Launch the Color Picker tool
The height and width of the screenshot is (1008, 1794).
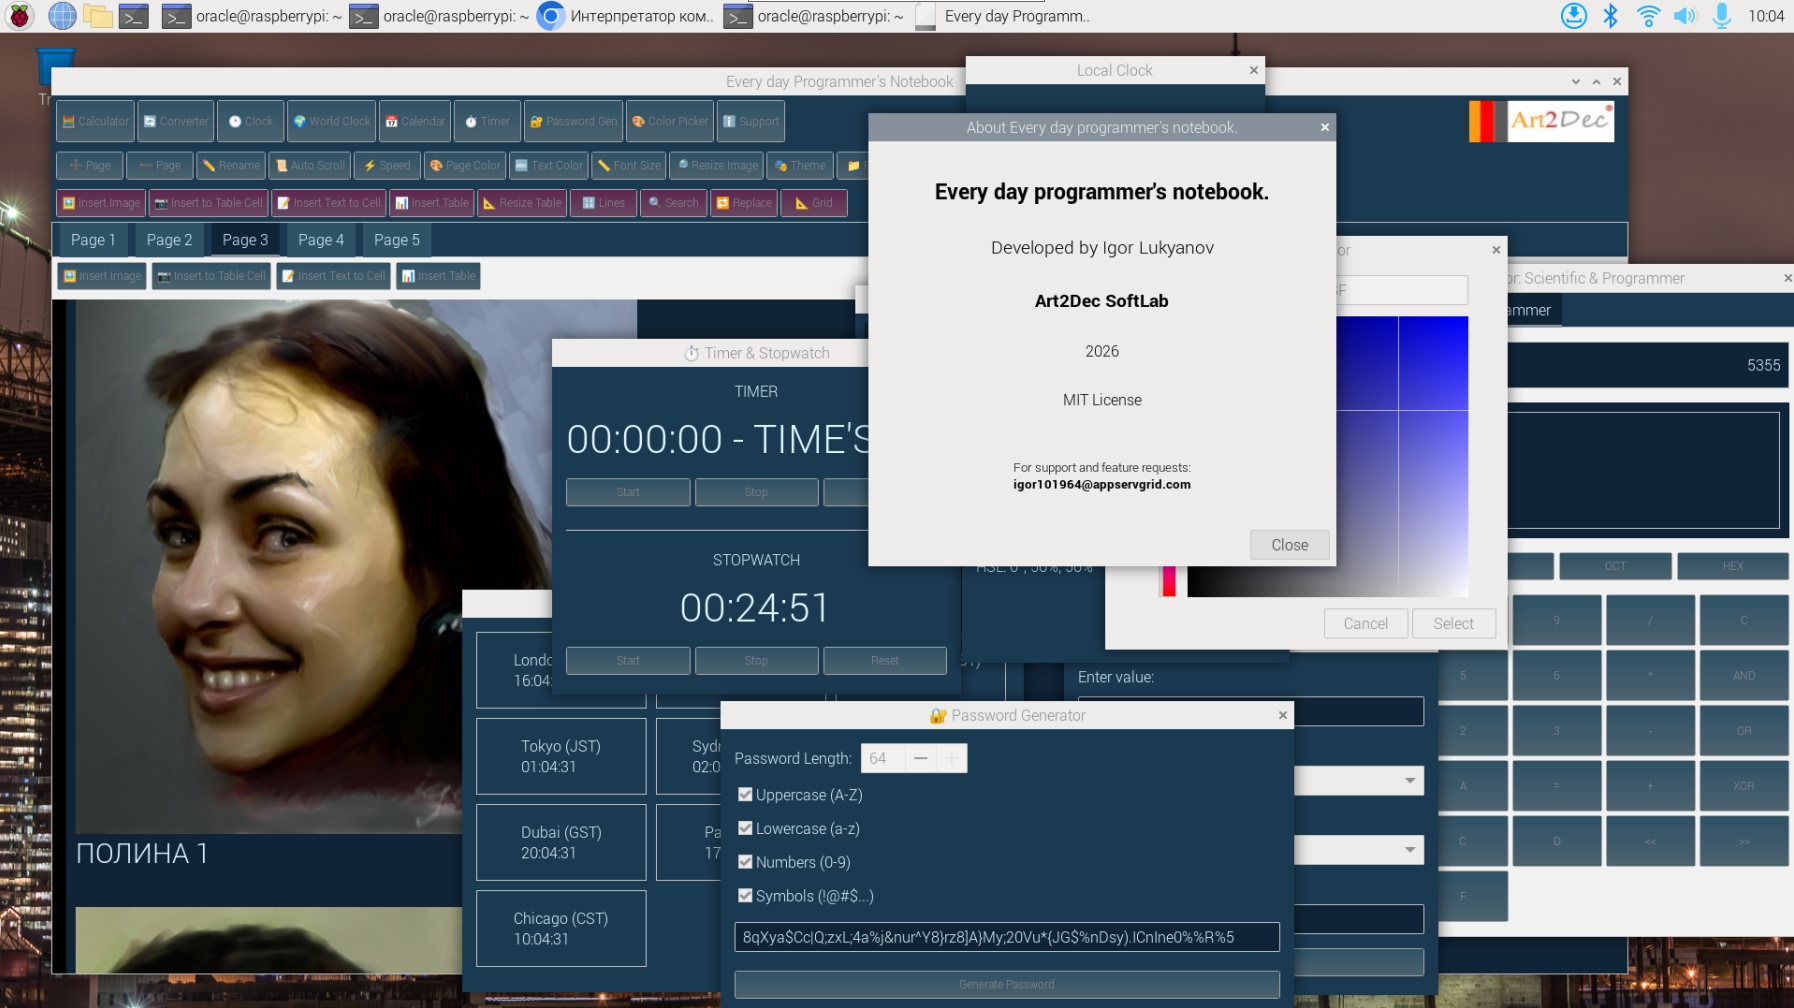click(670, 122)
